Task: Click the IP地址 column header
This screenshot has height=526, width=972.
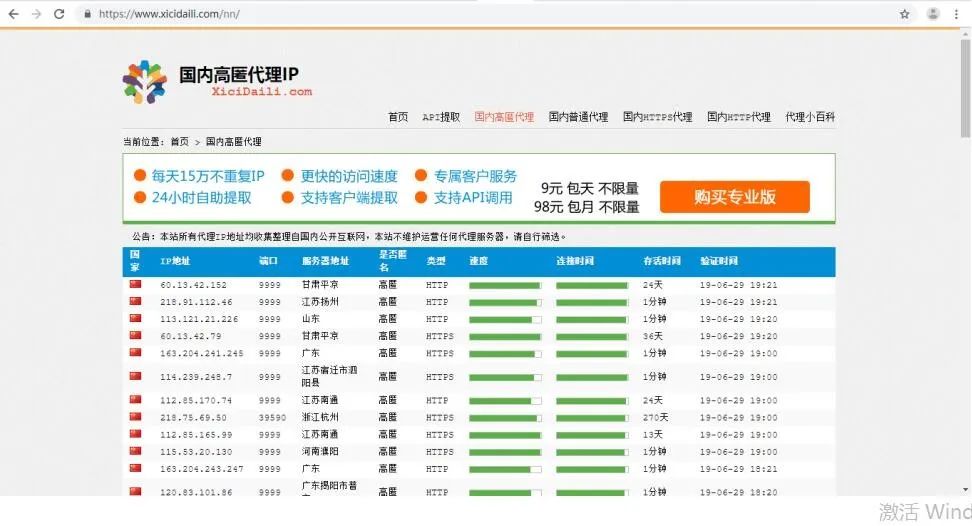Action: point(175,261)
